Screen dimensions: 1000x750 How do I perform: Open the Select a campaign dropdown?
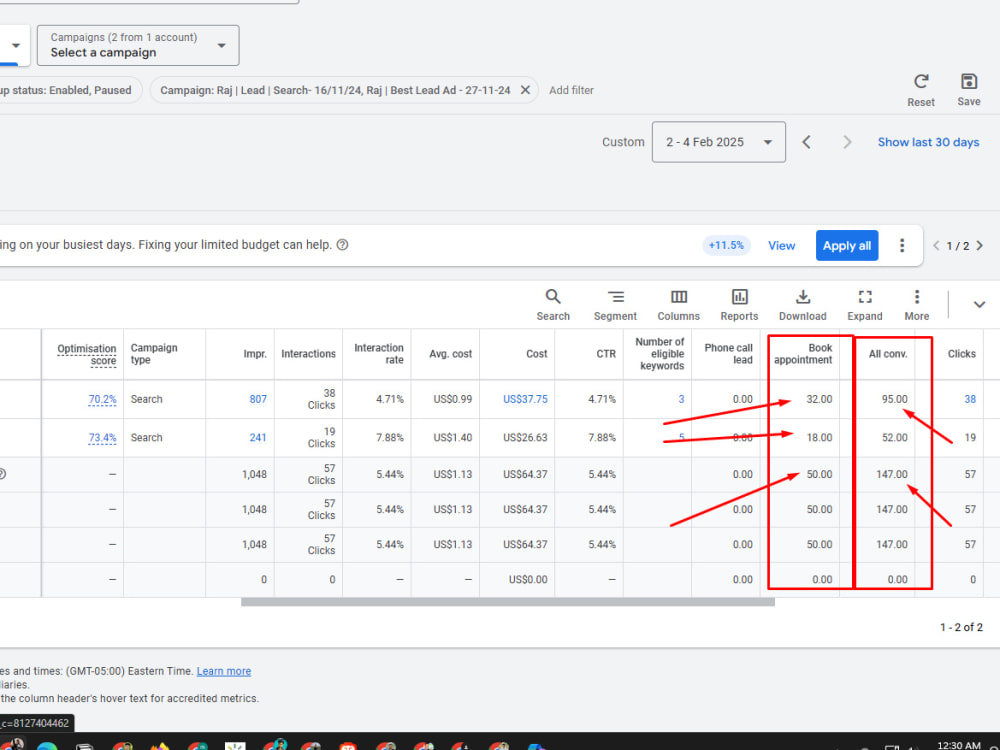click(138, 45)
